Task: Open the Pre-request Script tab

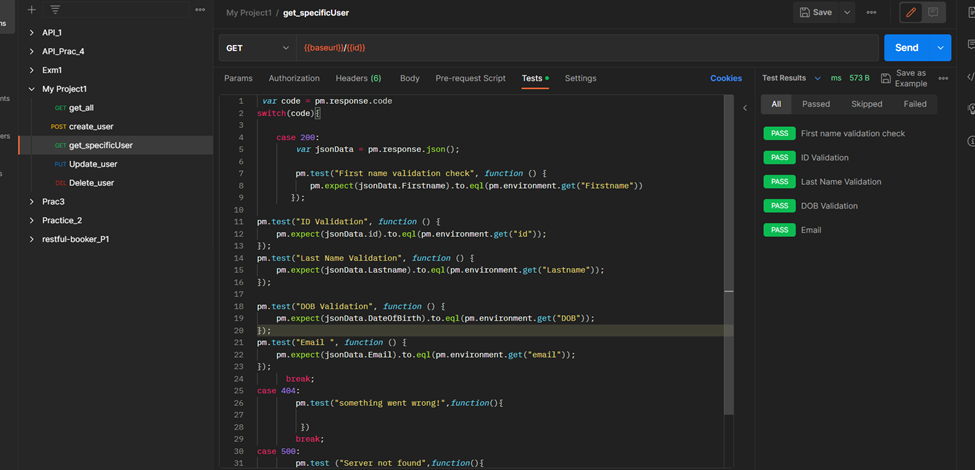Action: click(x=470, y=78)
